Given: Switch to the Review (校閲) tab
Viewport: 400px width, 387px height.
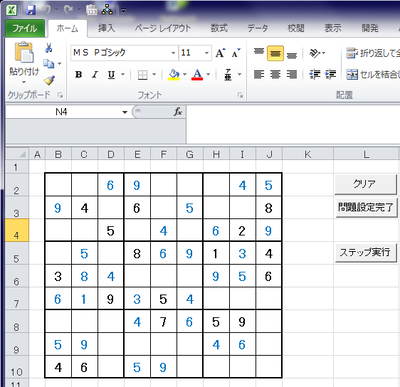Looking at the screenshot, I should pyautogui.click(x=296, y=28).
